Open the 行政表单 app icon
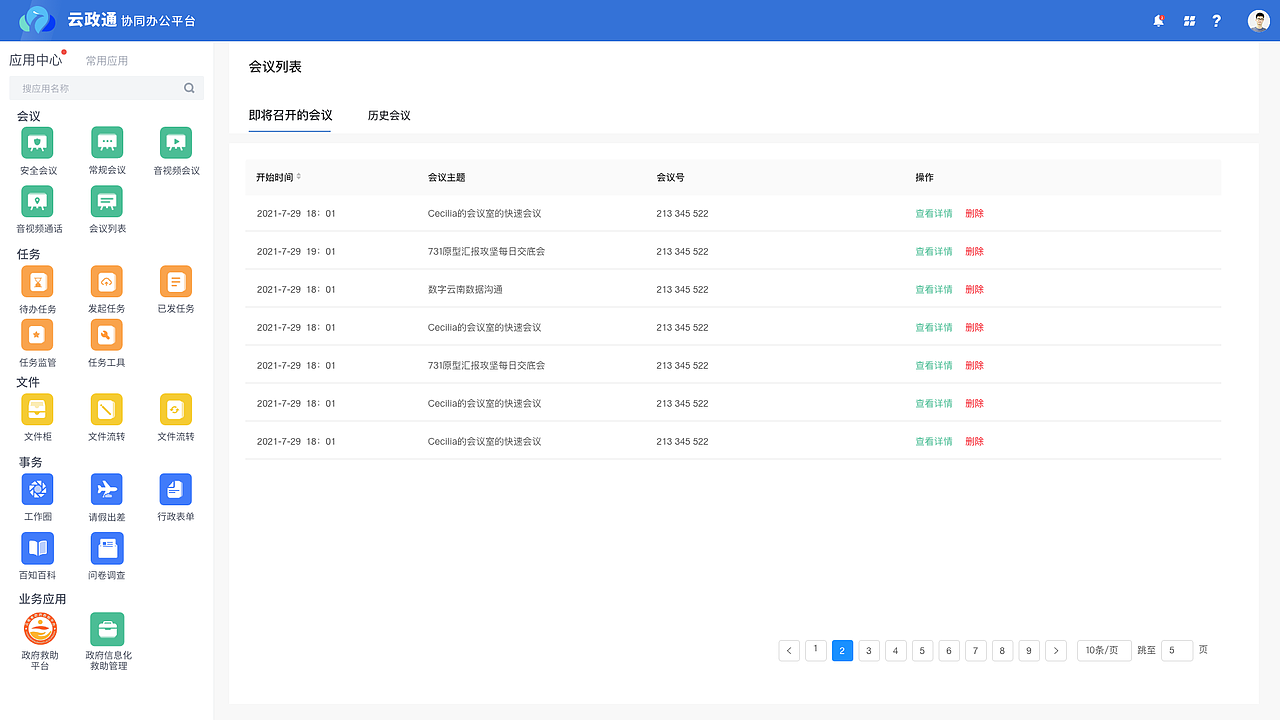This screenshot has width=1280, height=720. click(x=176, y=489)
